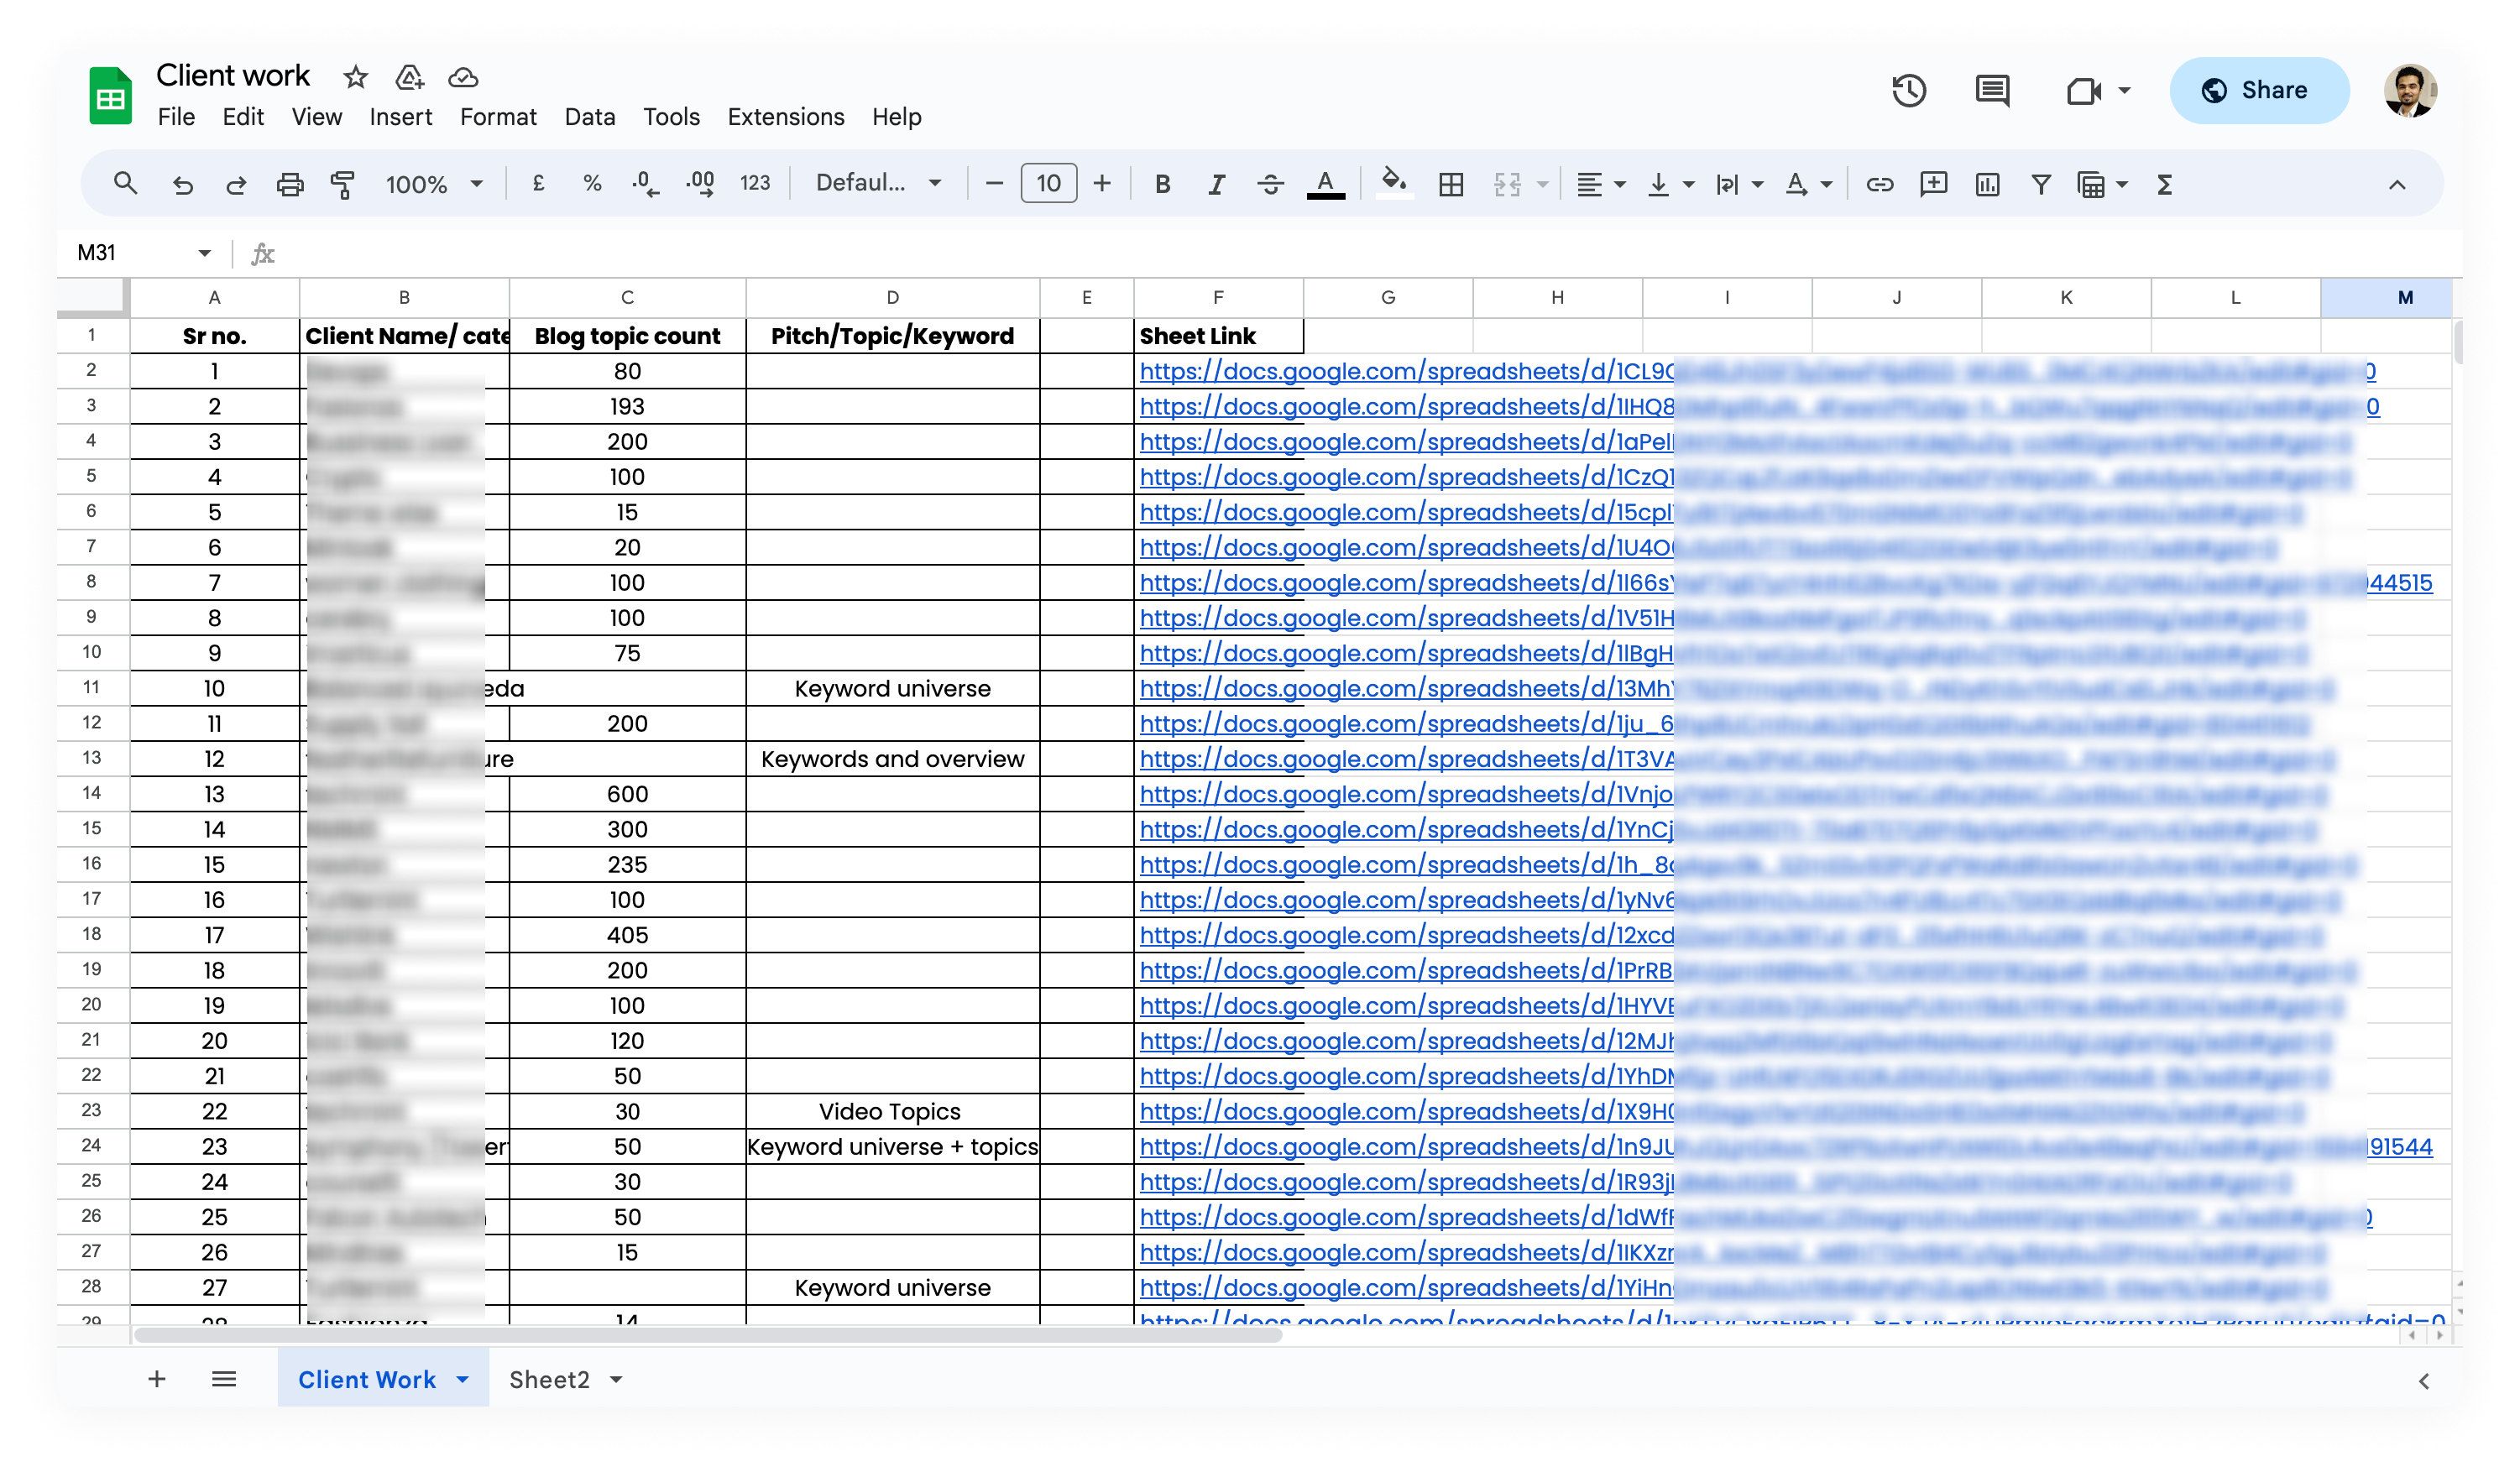This screenshot has width=2520, height=1472.
Task: Click the create filter icon
Action: coord(2040,184)
